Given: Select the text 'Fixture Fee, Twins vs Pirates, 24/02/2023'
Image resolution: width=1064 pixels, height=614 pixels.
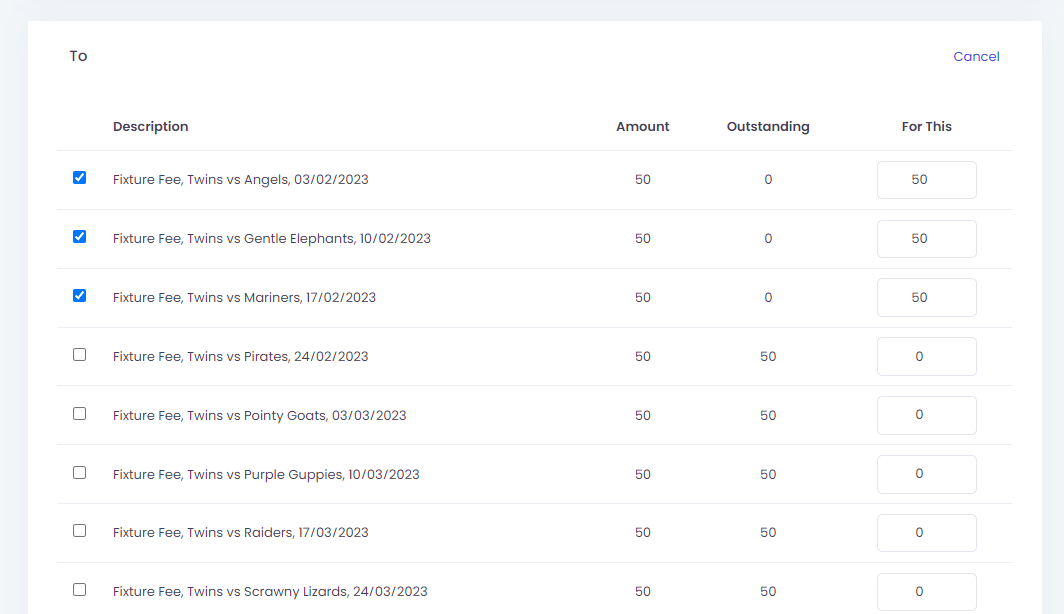Looking at the screenshot, I should (x=240, y=356).
